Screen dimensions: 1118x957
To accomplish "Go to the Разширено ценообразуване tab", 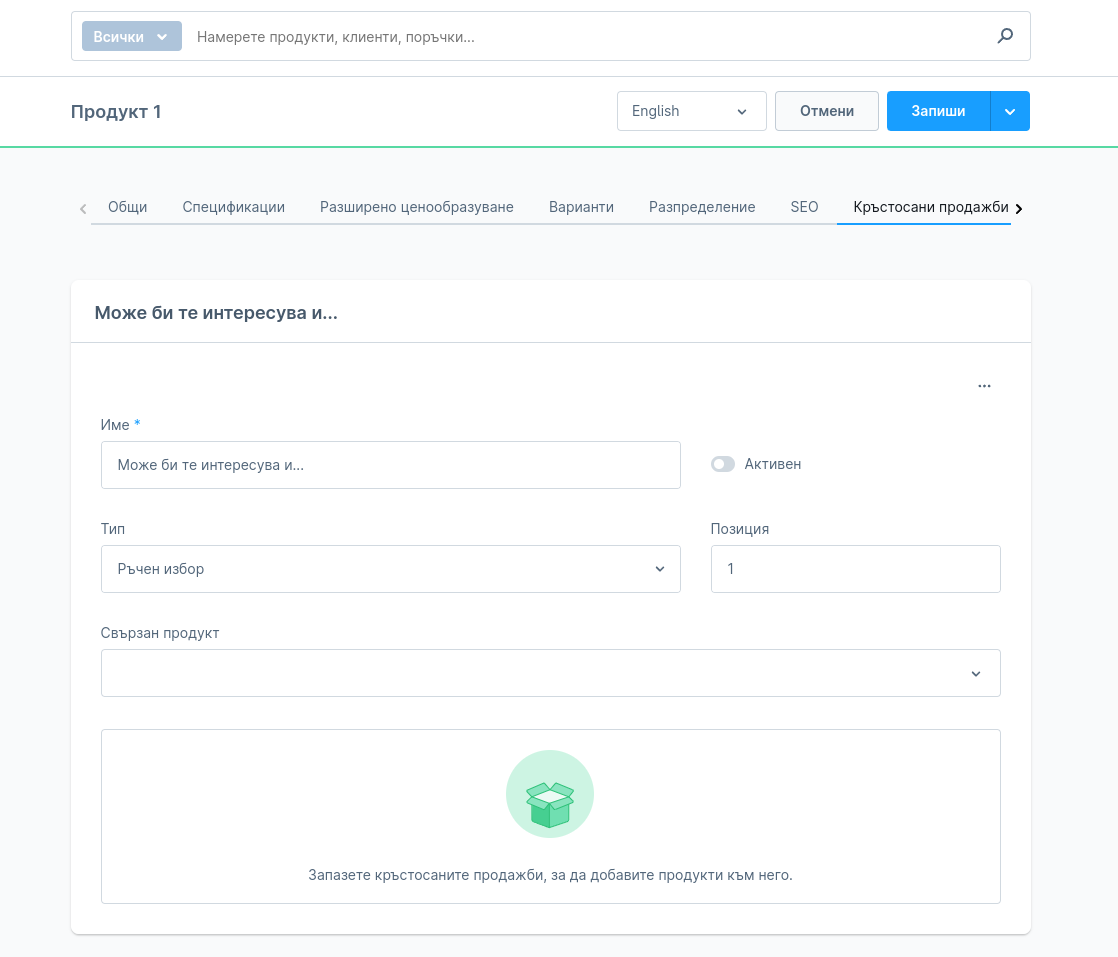I will 416,207.
